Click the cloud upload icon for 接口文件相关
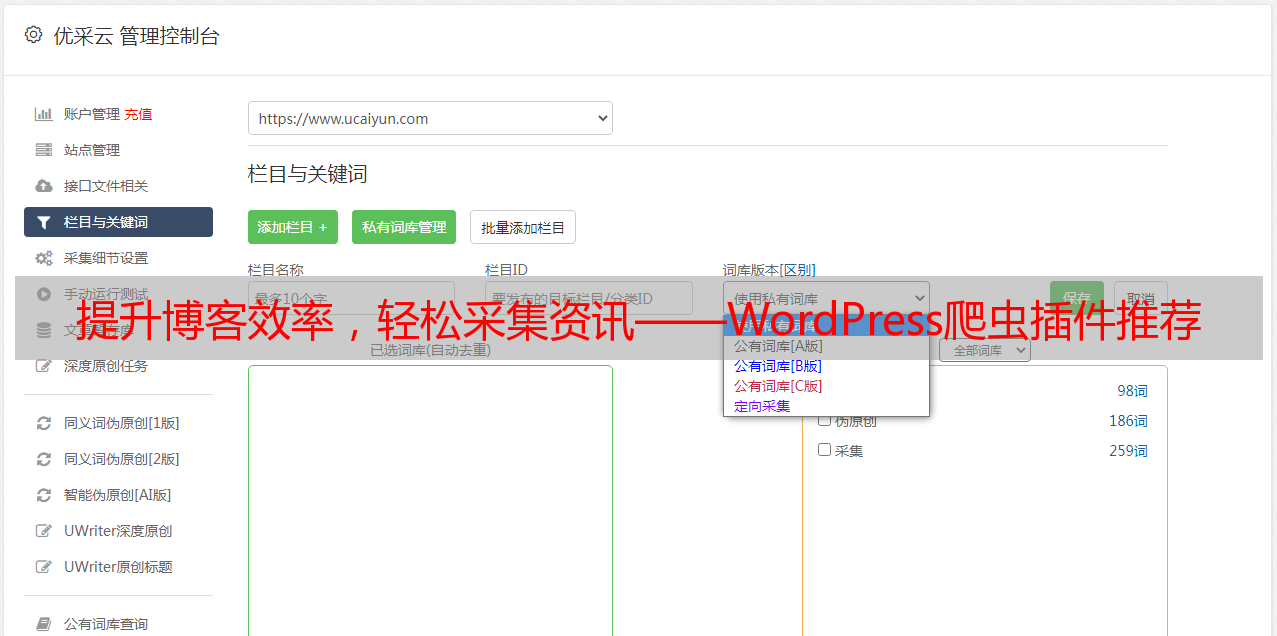Image resolution: width=1277 pixels, height=636 pixels. pyautogui.click(x=44, y=186)
